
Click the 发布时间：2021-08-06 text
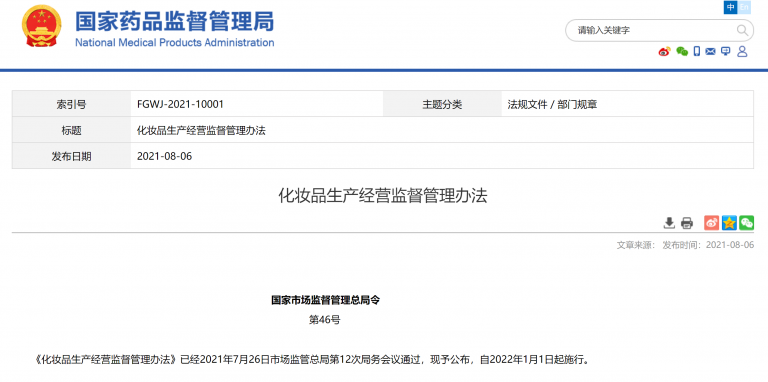(708, 245)
